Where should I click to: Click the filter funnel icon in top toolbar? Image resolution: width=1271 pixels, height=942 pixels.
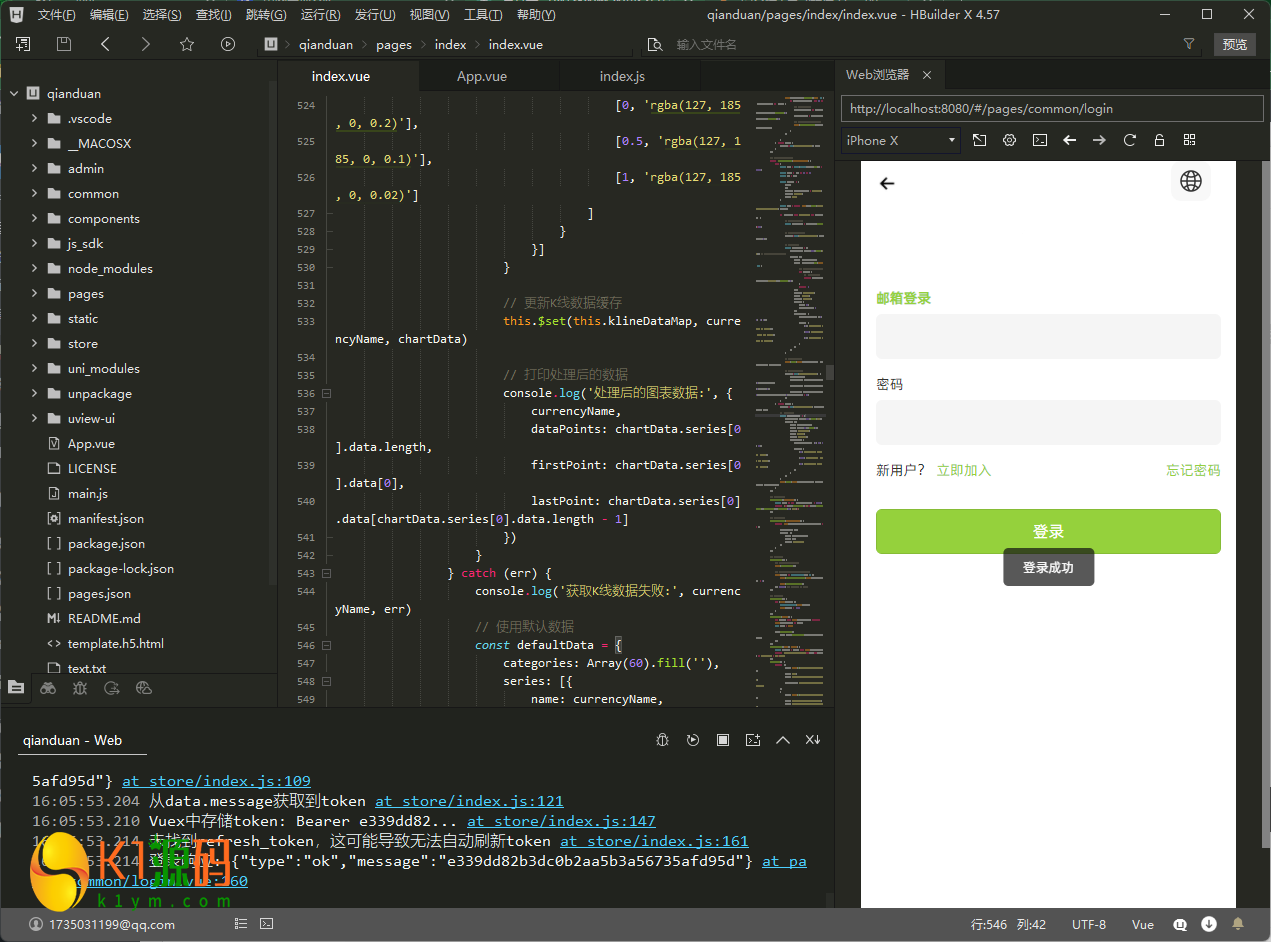coord(1188,44)
